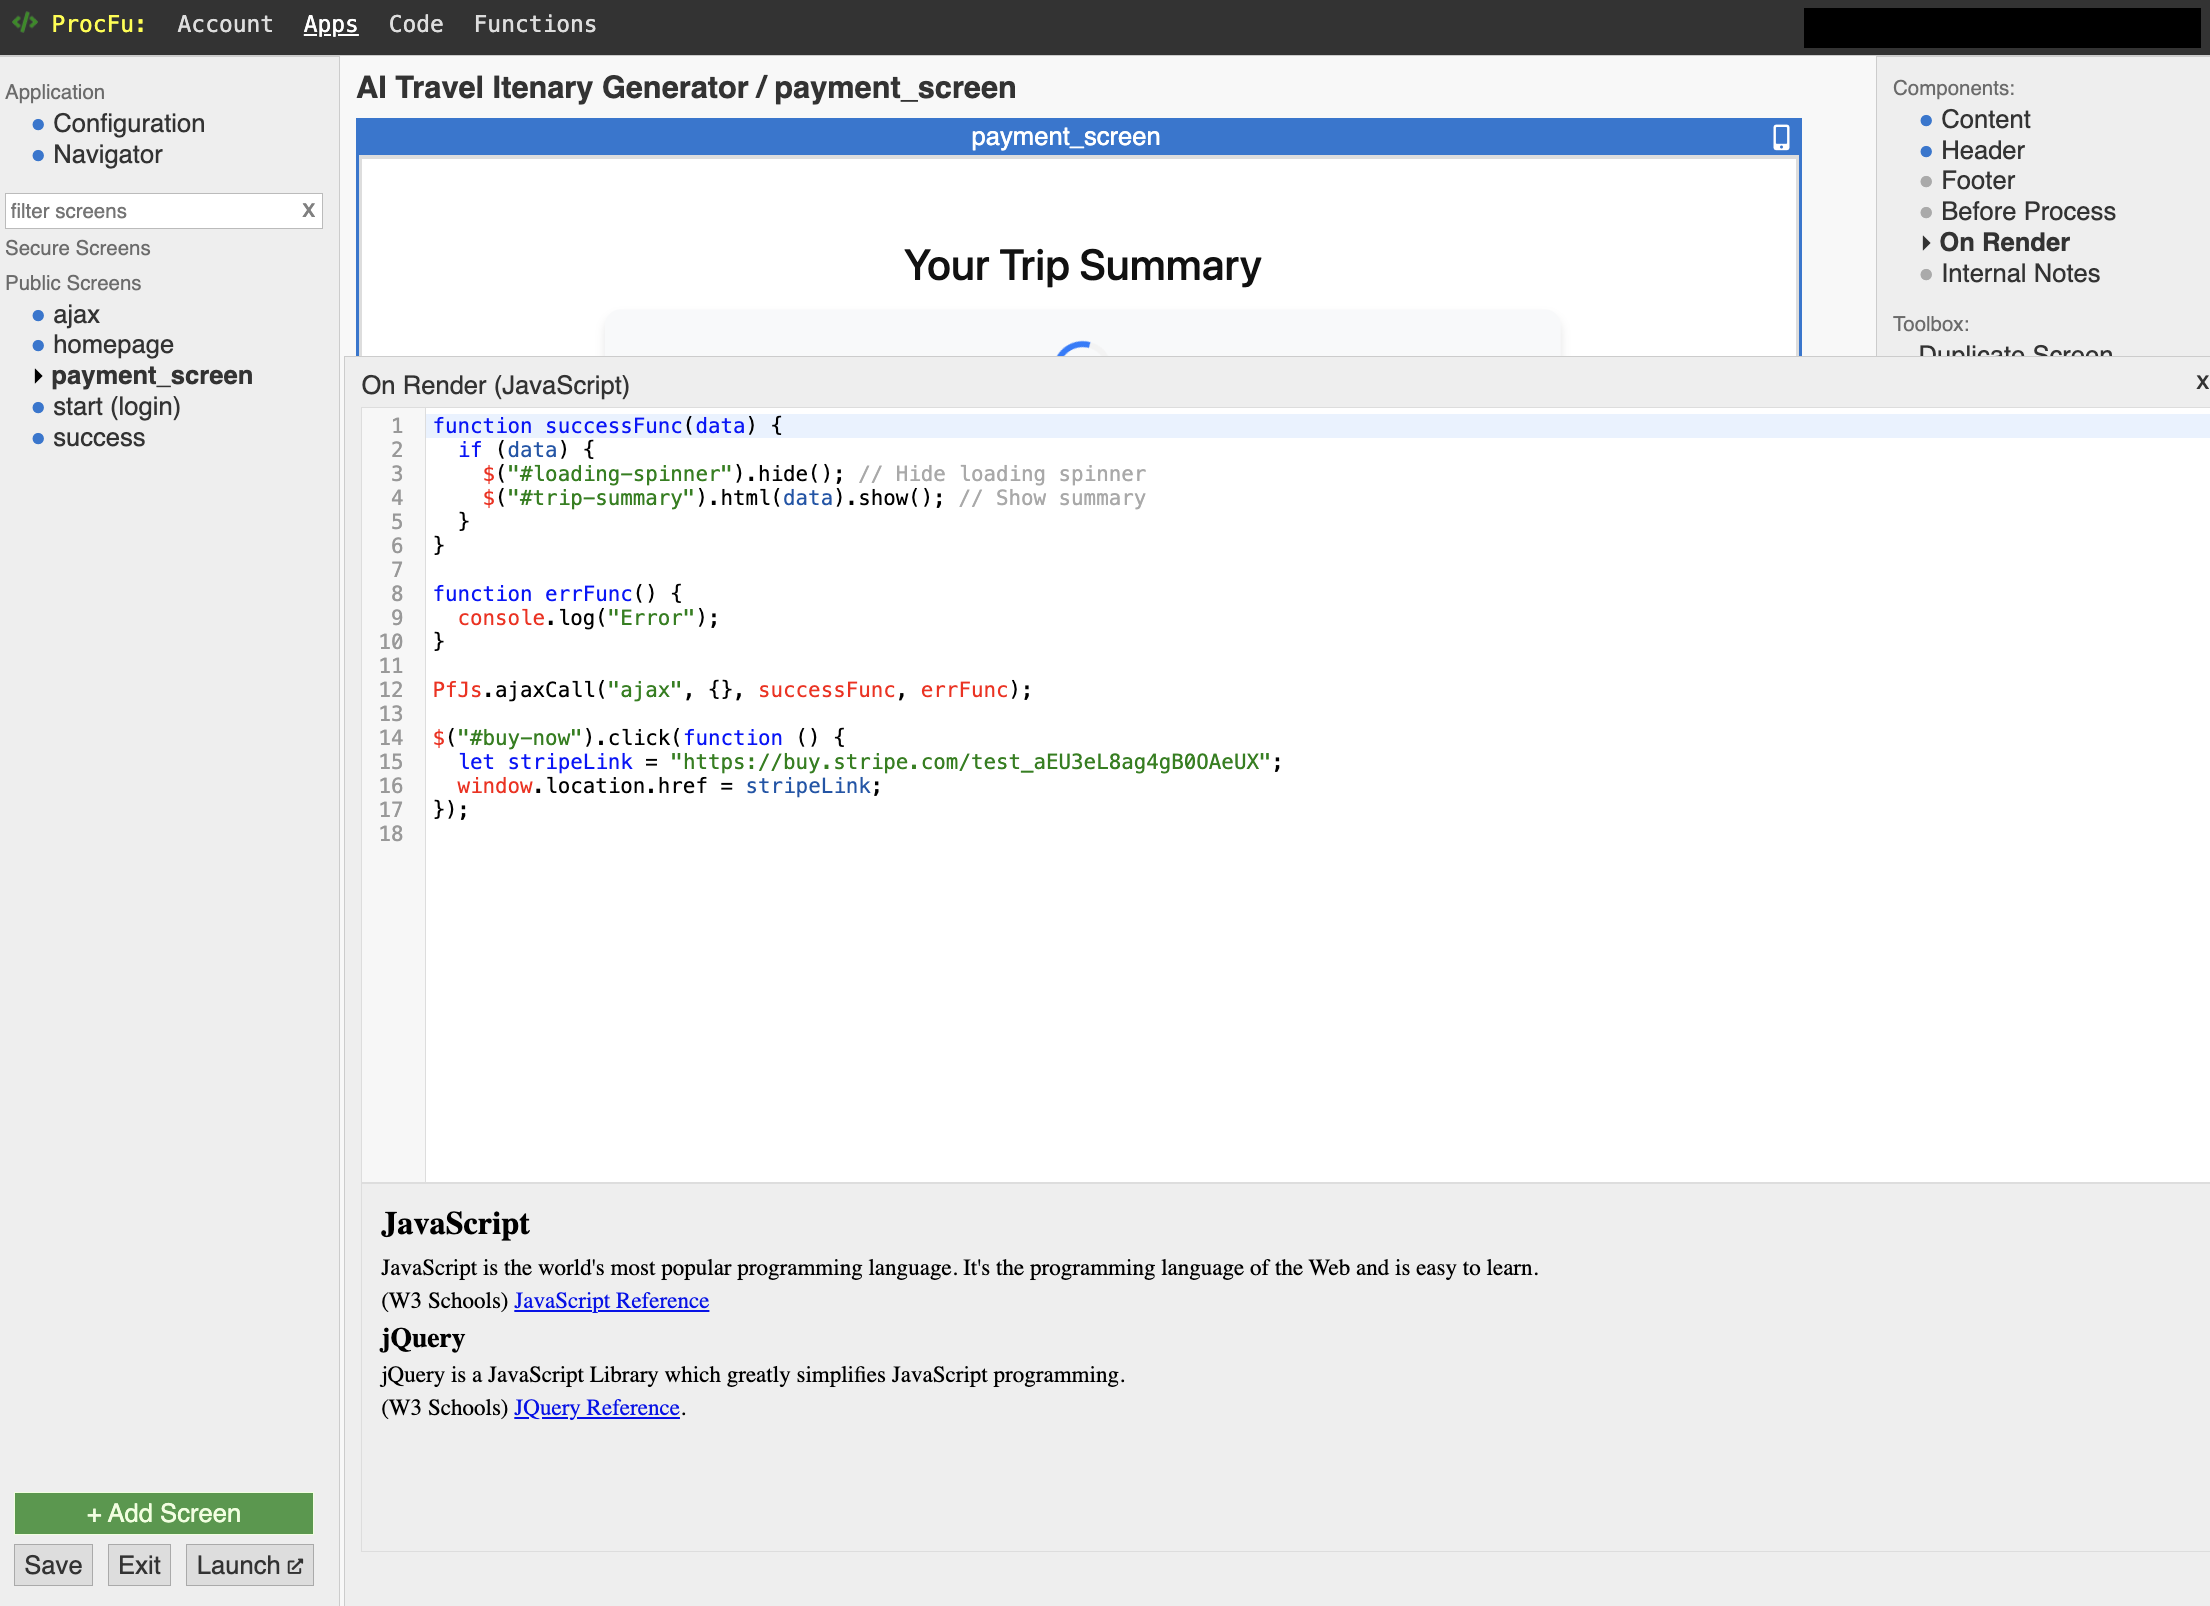Close the On Render JavaScript panel

click(2201, 383)
